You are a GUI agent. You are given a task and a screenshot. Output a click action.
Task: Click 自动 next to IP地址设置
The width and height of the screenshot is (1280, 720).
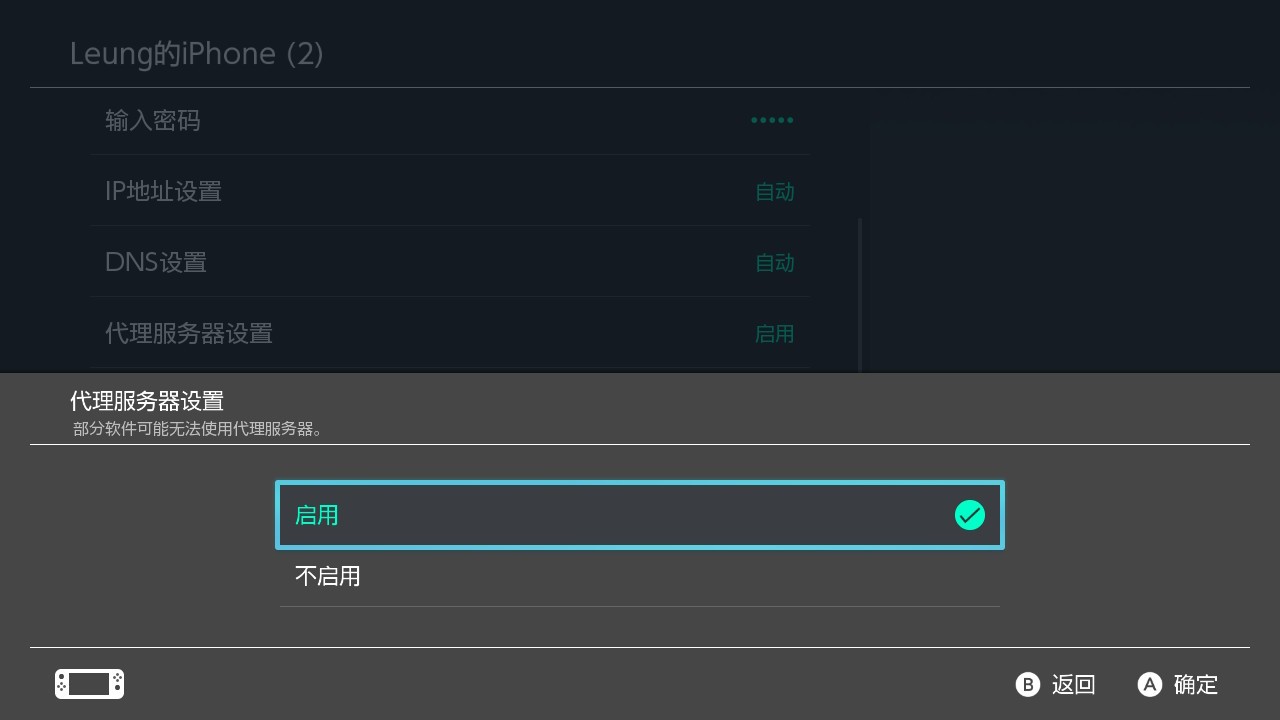(775, 191)
